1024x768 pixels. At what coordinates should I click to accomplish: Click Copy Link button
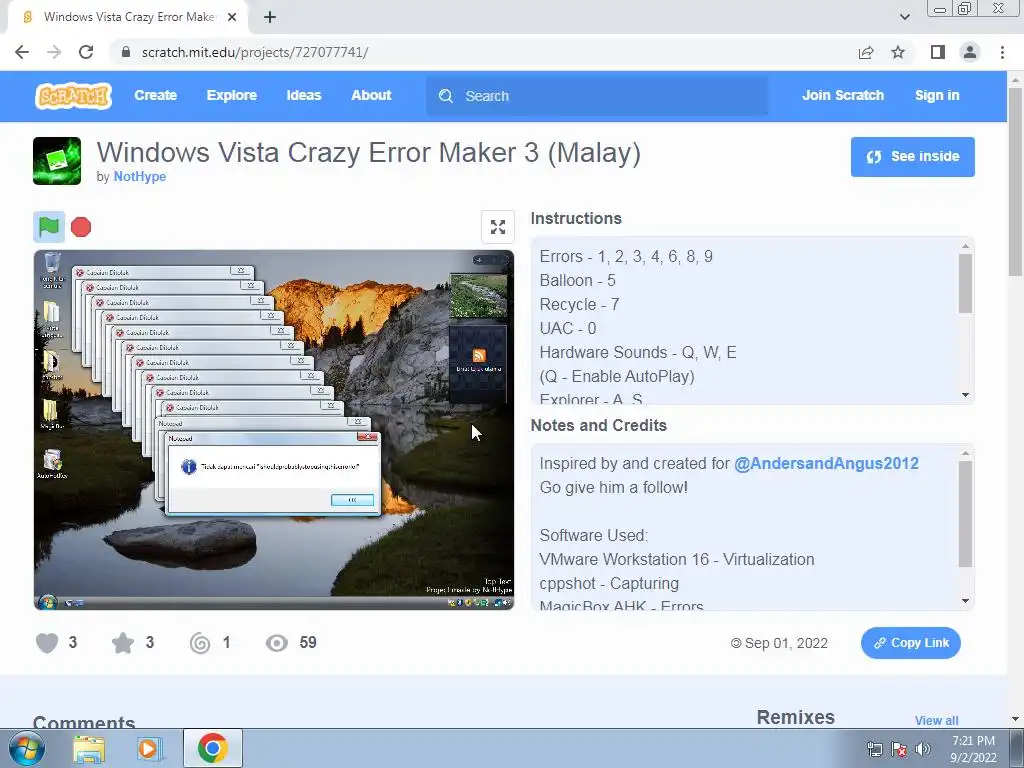[x=910, y=643]
